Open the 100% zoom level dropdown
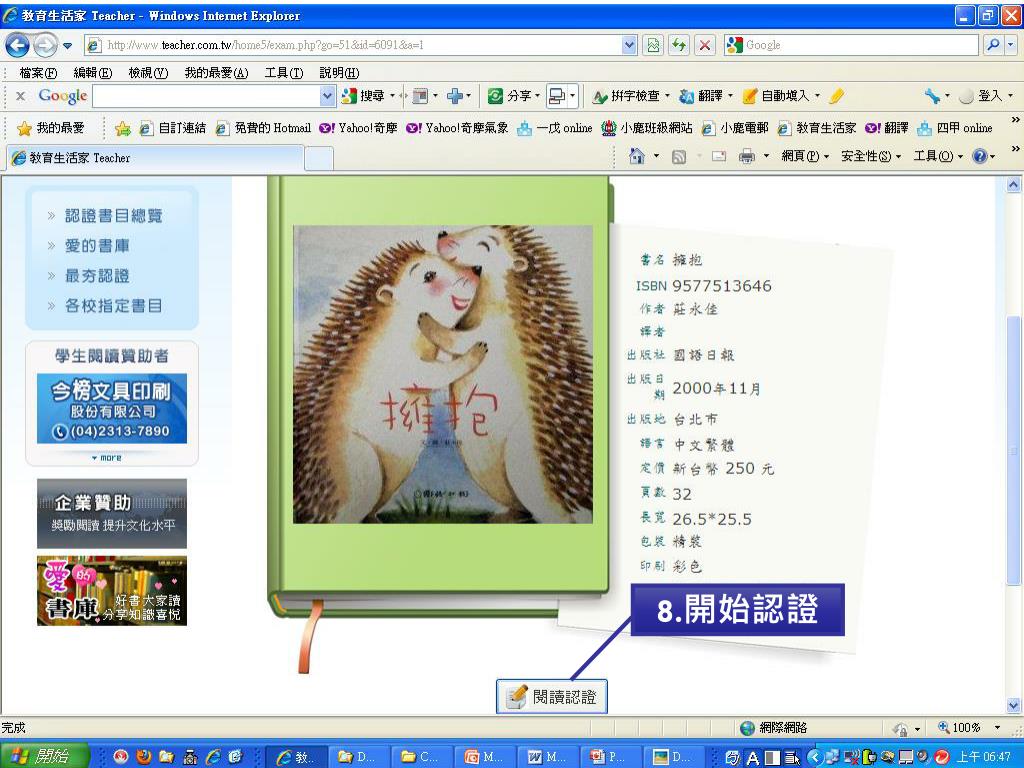 pos(997,728)
